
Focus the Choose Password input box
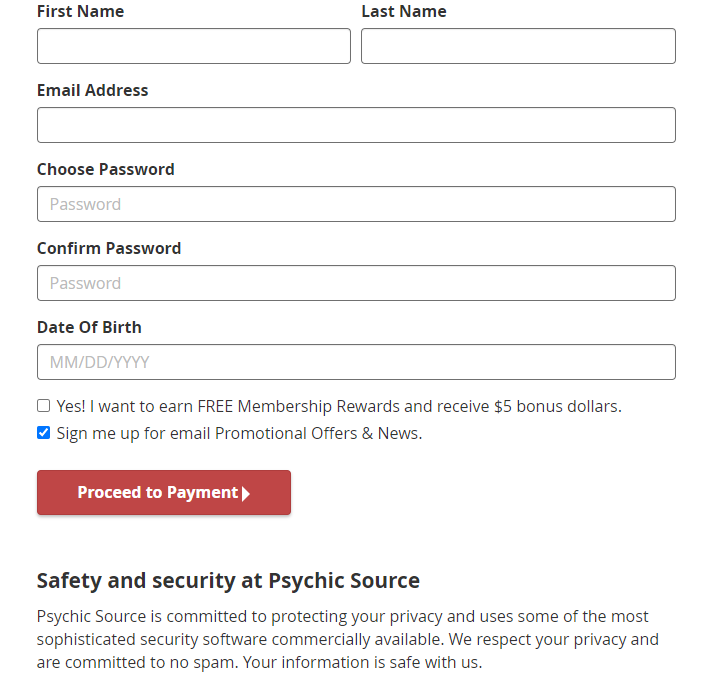click(356, 204)
